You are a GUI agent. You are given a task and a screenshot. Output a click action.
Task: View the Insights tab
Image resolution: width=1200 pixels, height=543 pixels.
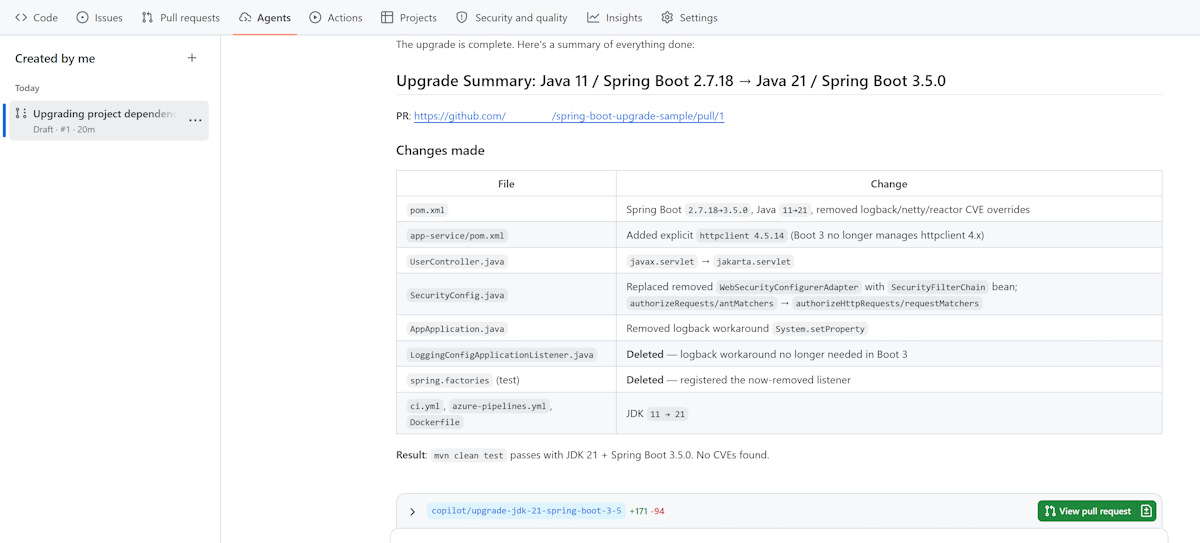[x=615, y=18]
